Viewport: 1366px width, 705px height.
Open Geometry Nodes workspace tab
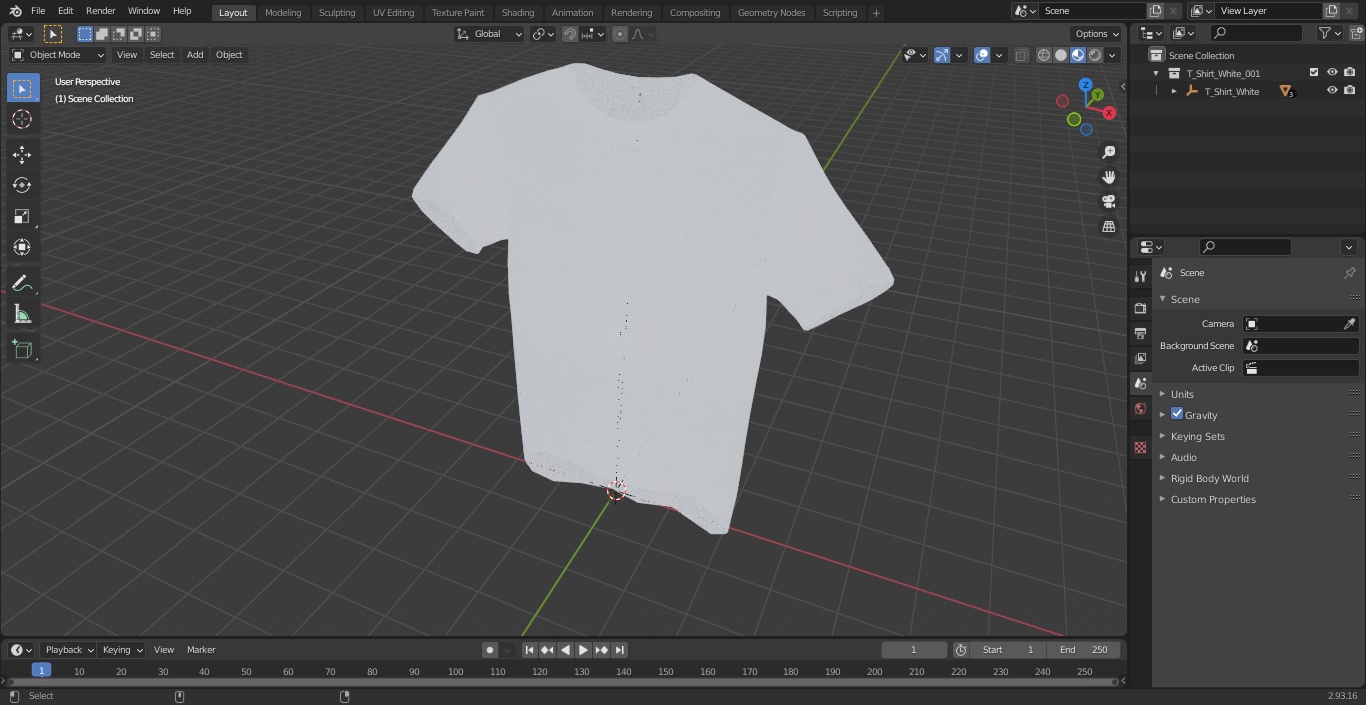click(x=771, y=13)
